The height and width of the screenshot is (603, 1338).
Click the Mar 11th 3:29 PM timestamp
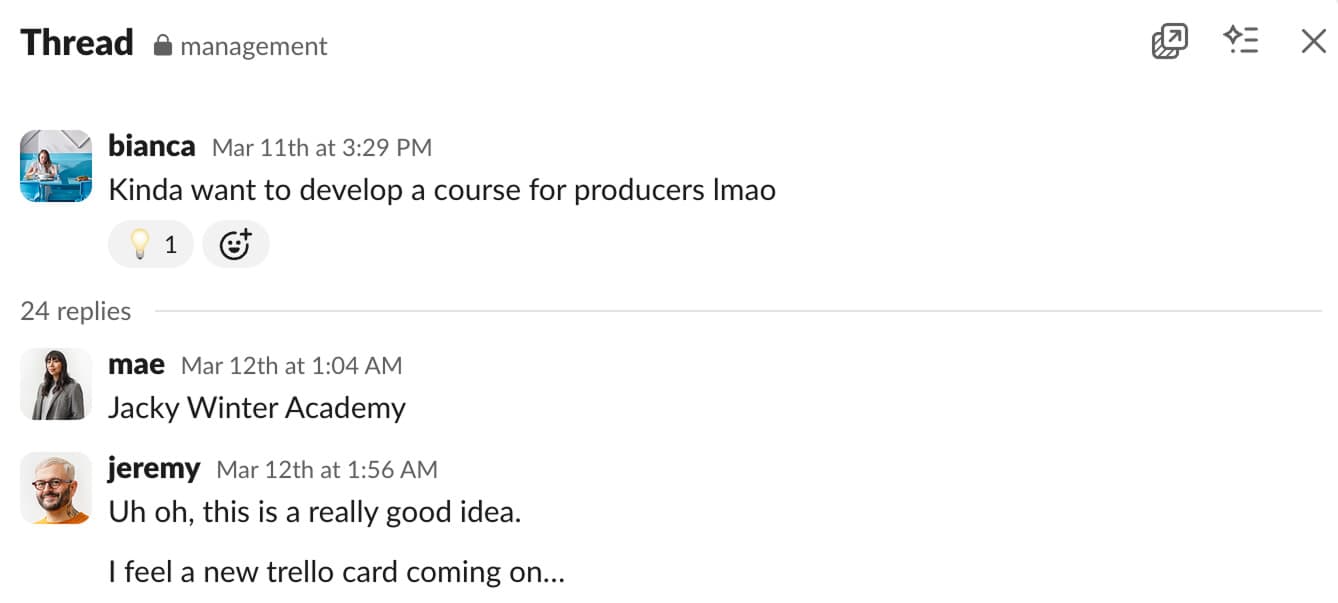(322, 148)
